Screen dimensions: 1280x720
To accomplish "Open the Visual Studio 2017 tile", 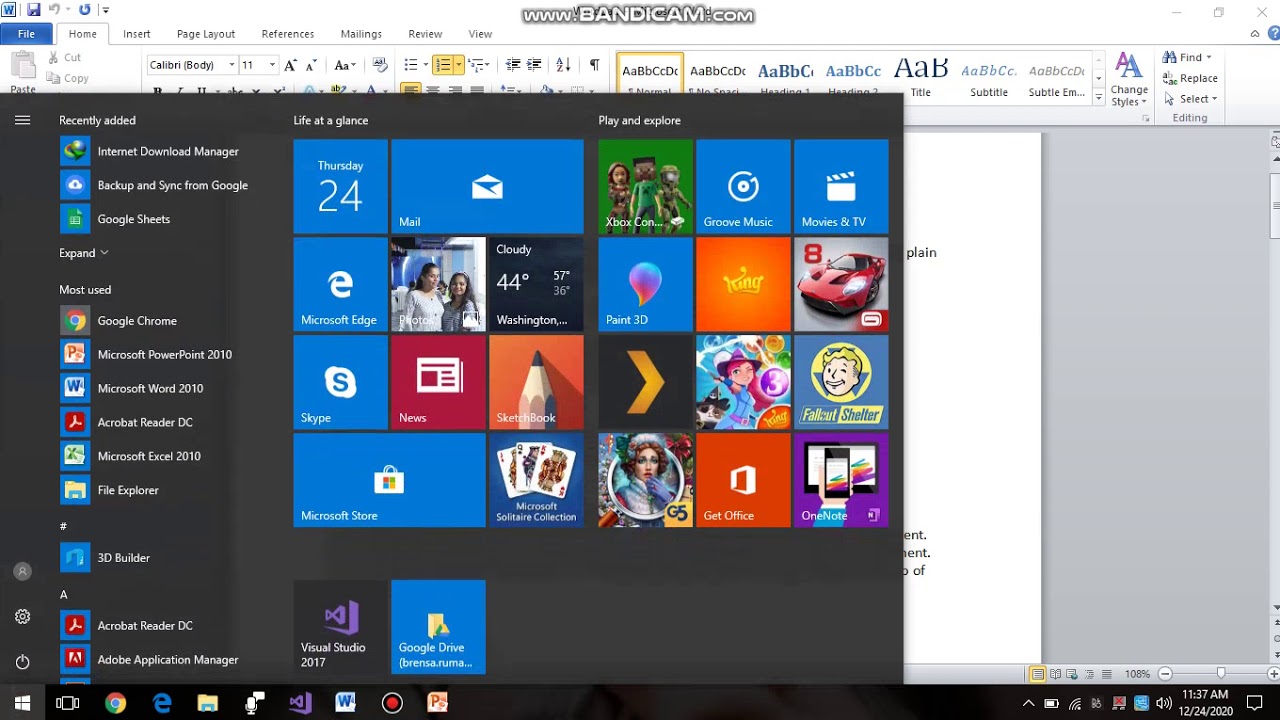I will pyautogui.click(x=340, y=627).
